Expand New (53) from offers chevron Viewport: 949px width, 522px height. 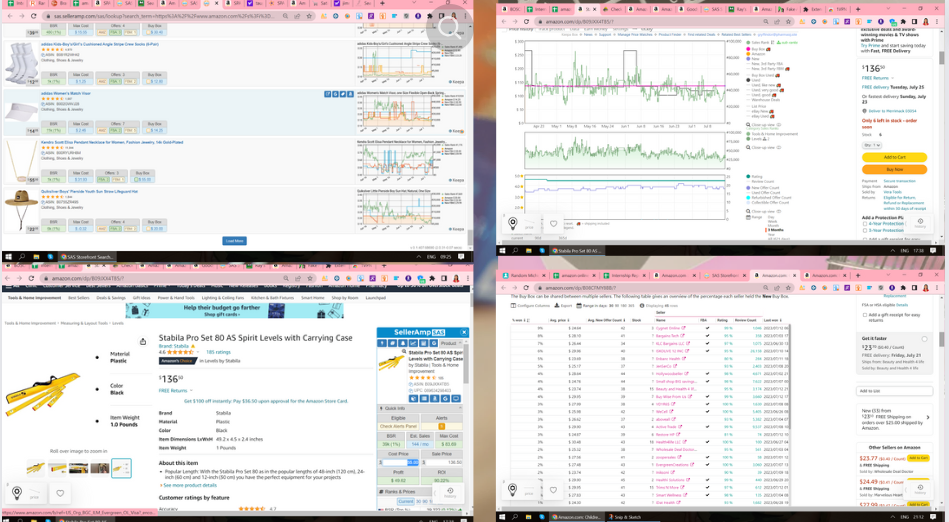(x=927, y=417)
